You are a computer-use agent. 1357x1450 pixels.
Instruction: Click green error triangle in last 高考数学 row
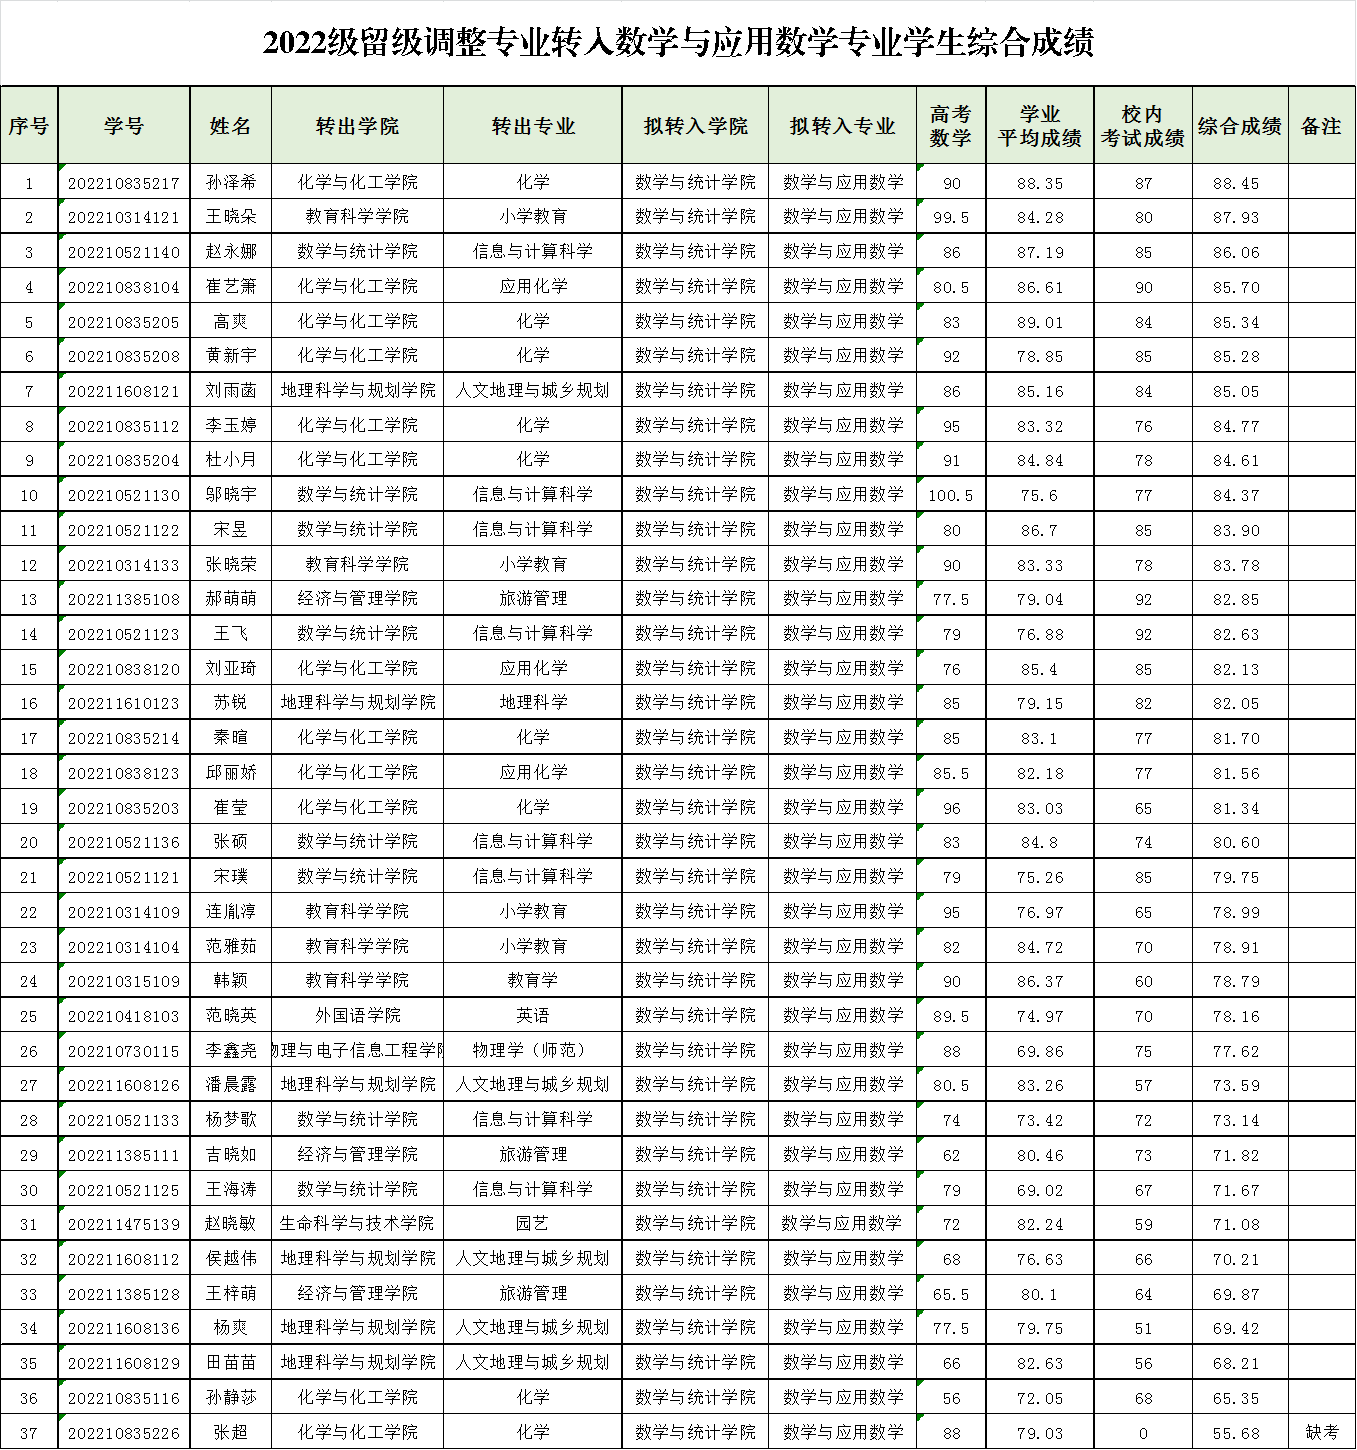click(920, 1417)
